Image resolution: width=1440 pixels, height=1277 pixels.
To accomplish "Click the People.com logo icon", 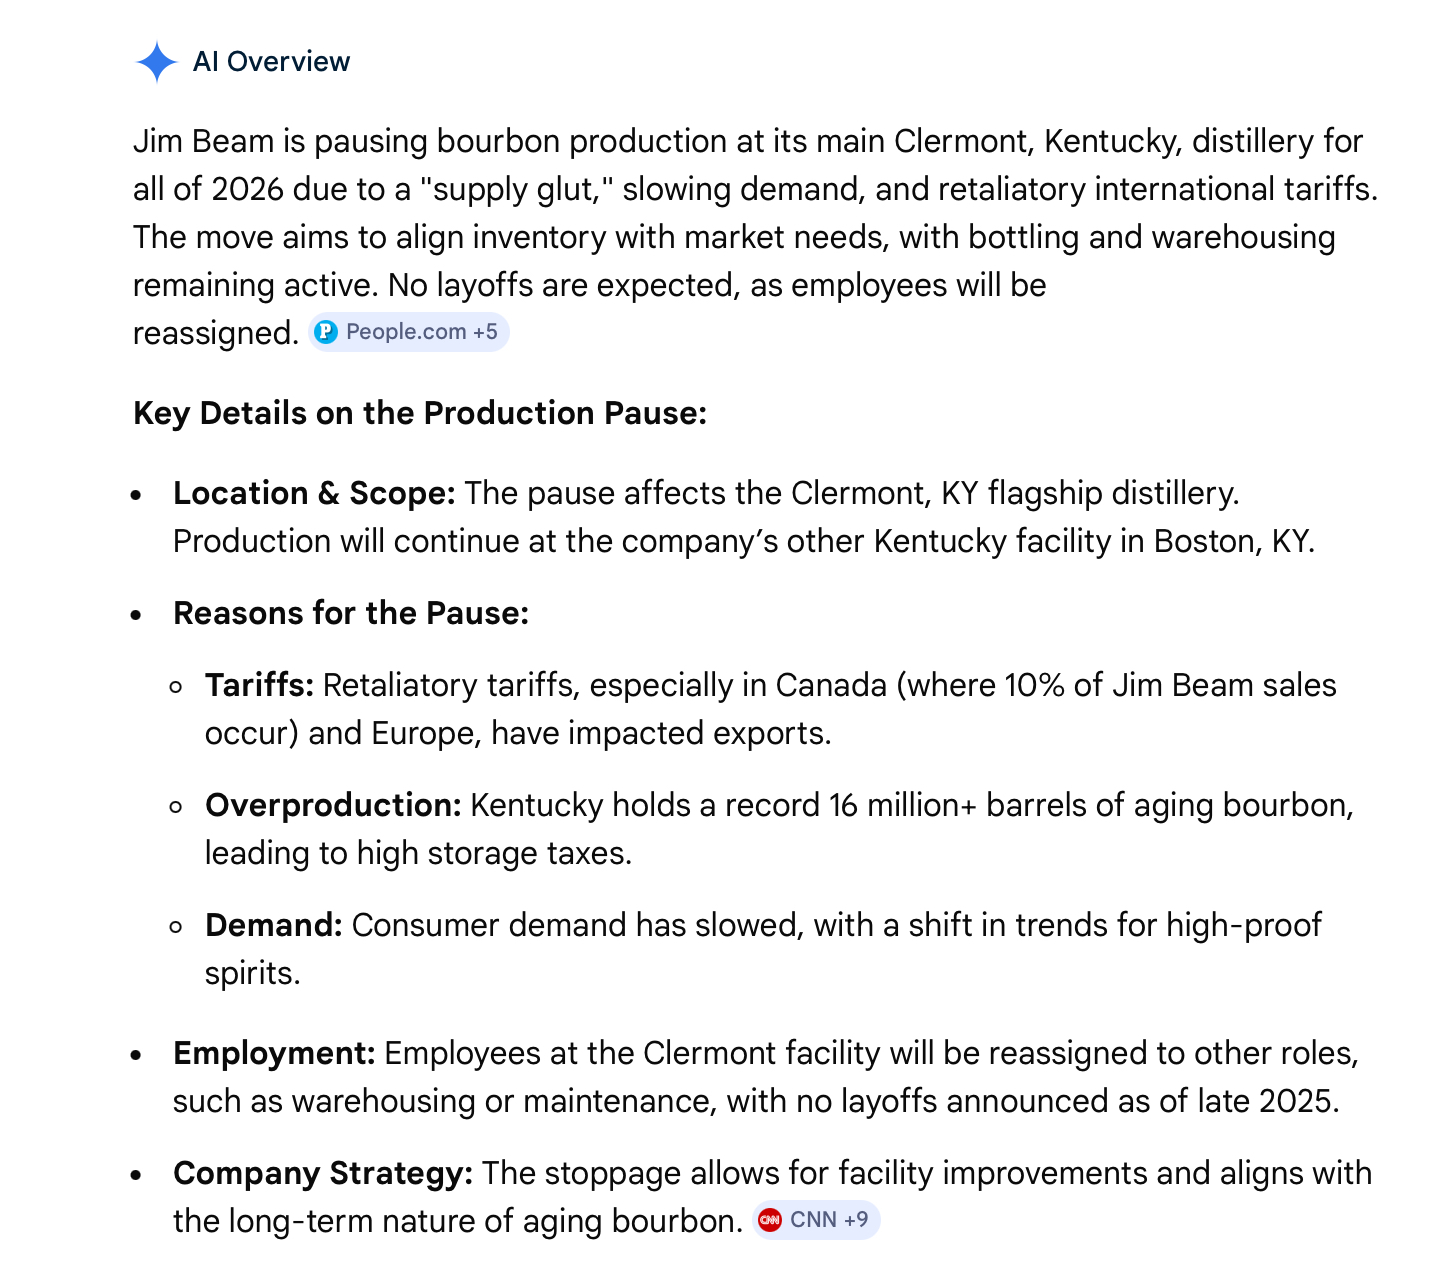I will (x=326, y=332).
